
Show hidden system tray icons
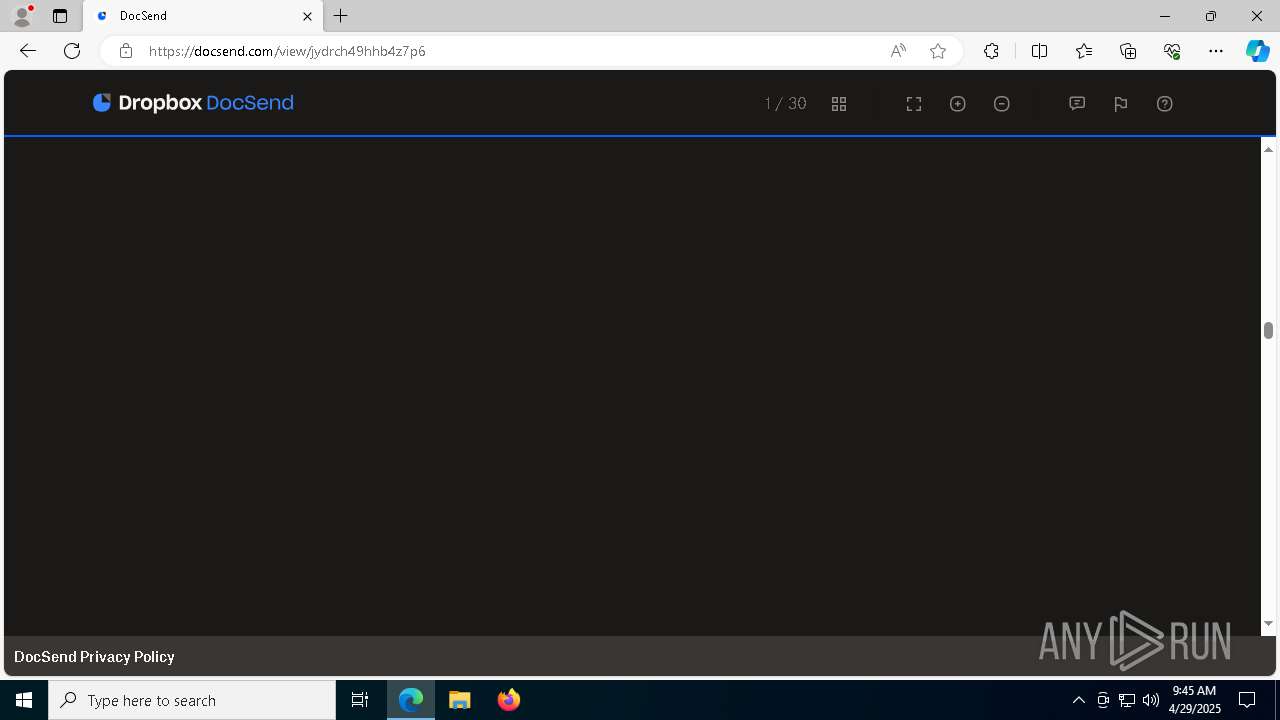click(1078, 700)
